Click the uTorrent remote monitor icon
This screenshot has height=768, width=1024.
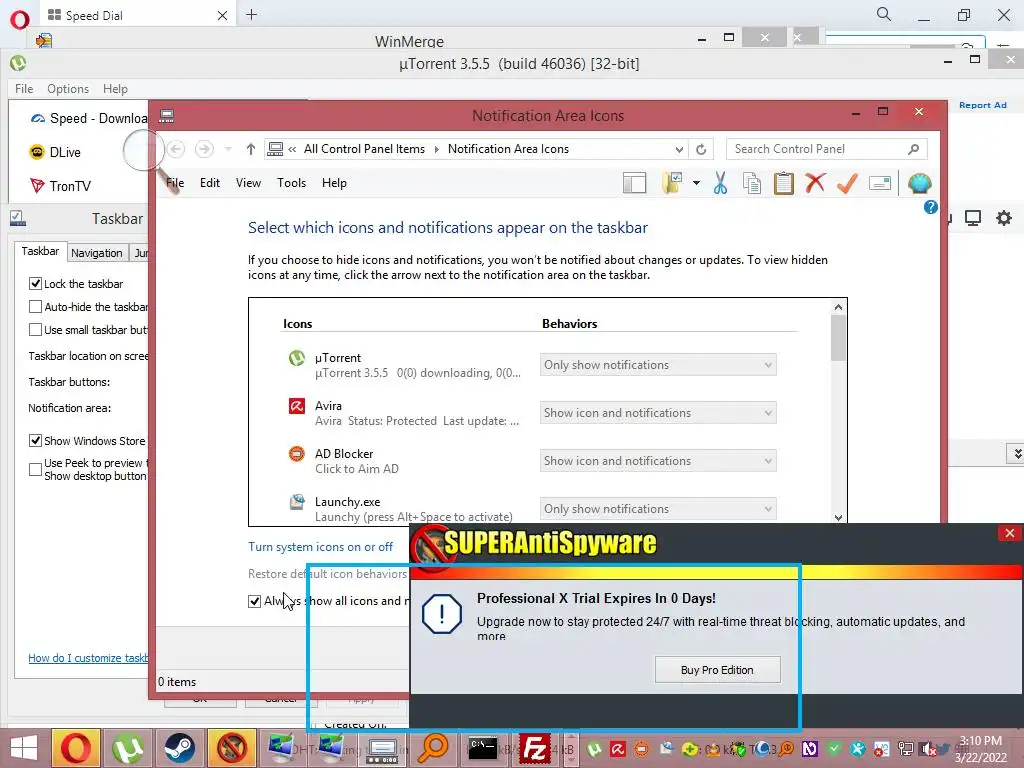(x=973, y=218)
